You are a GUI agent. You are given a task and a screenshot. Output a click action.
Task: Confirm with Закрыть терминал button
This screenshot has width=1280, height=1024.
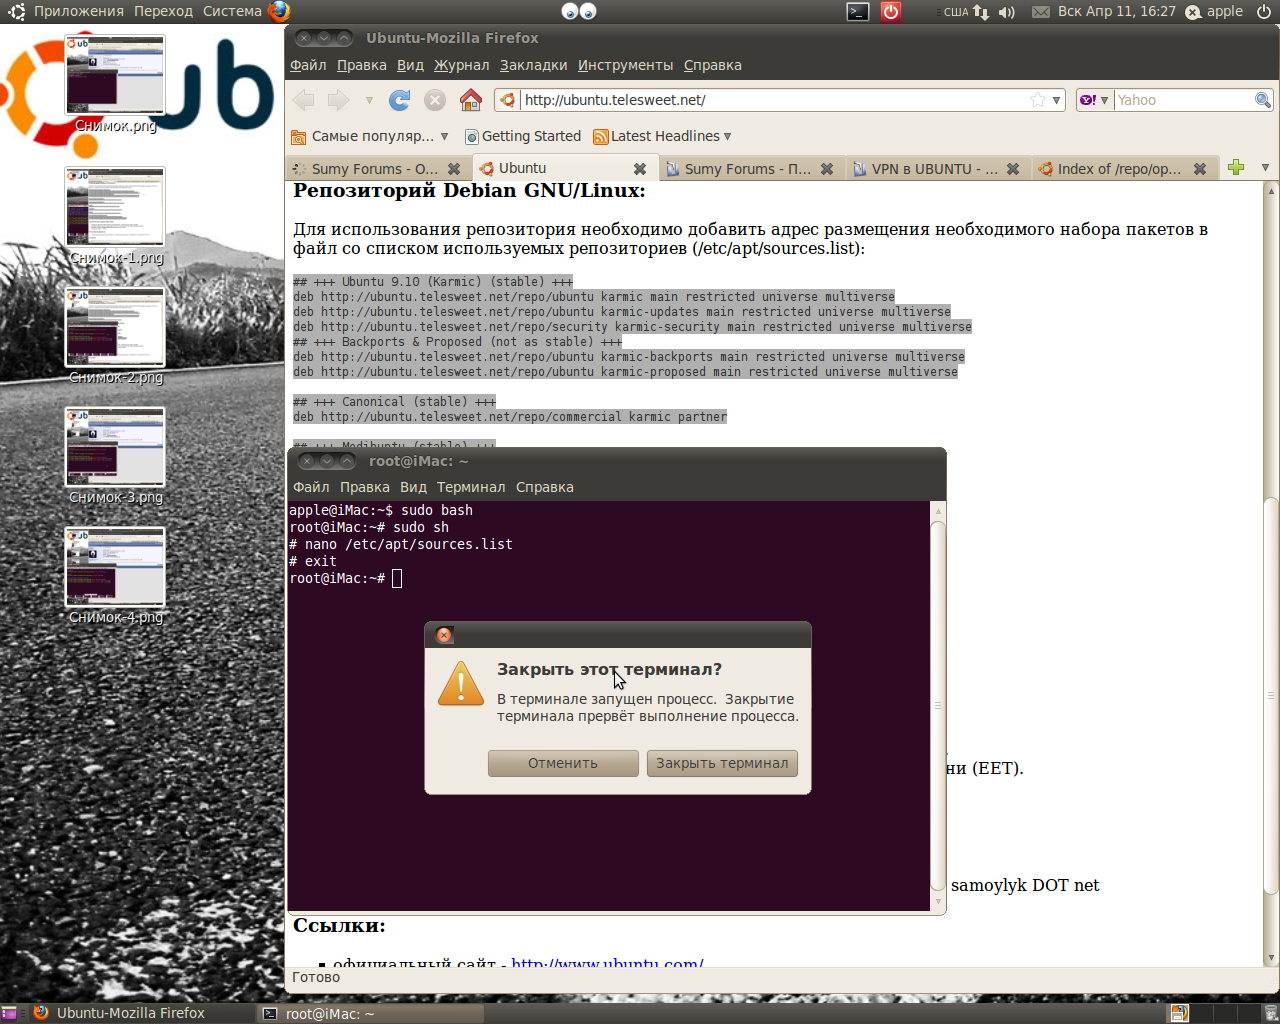(x=722, y=763)
